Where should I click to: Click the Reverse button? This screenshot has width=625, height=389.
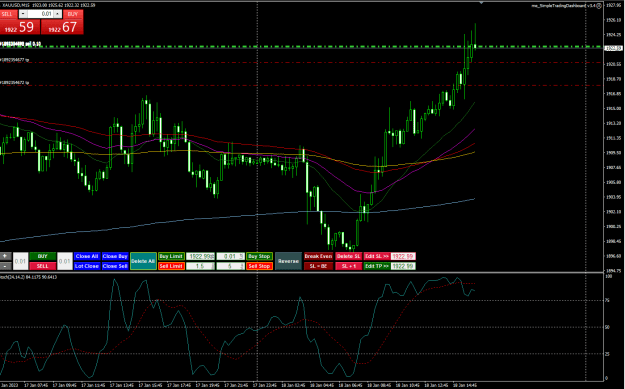point(288,261)
